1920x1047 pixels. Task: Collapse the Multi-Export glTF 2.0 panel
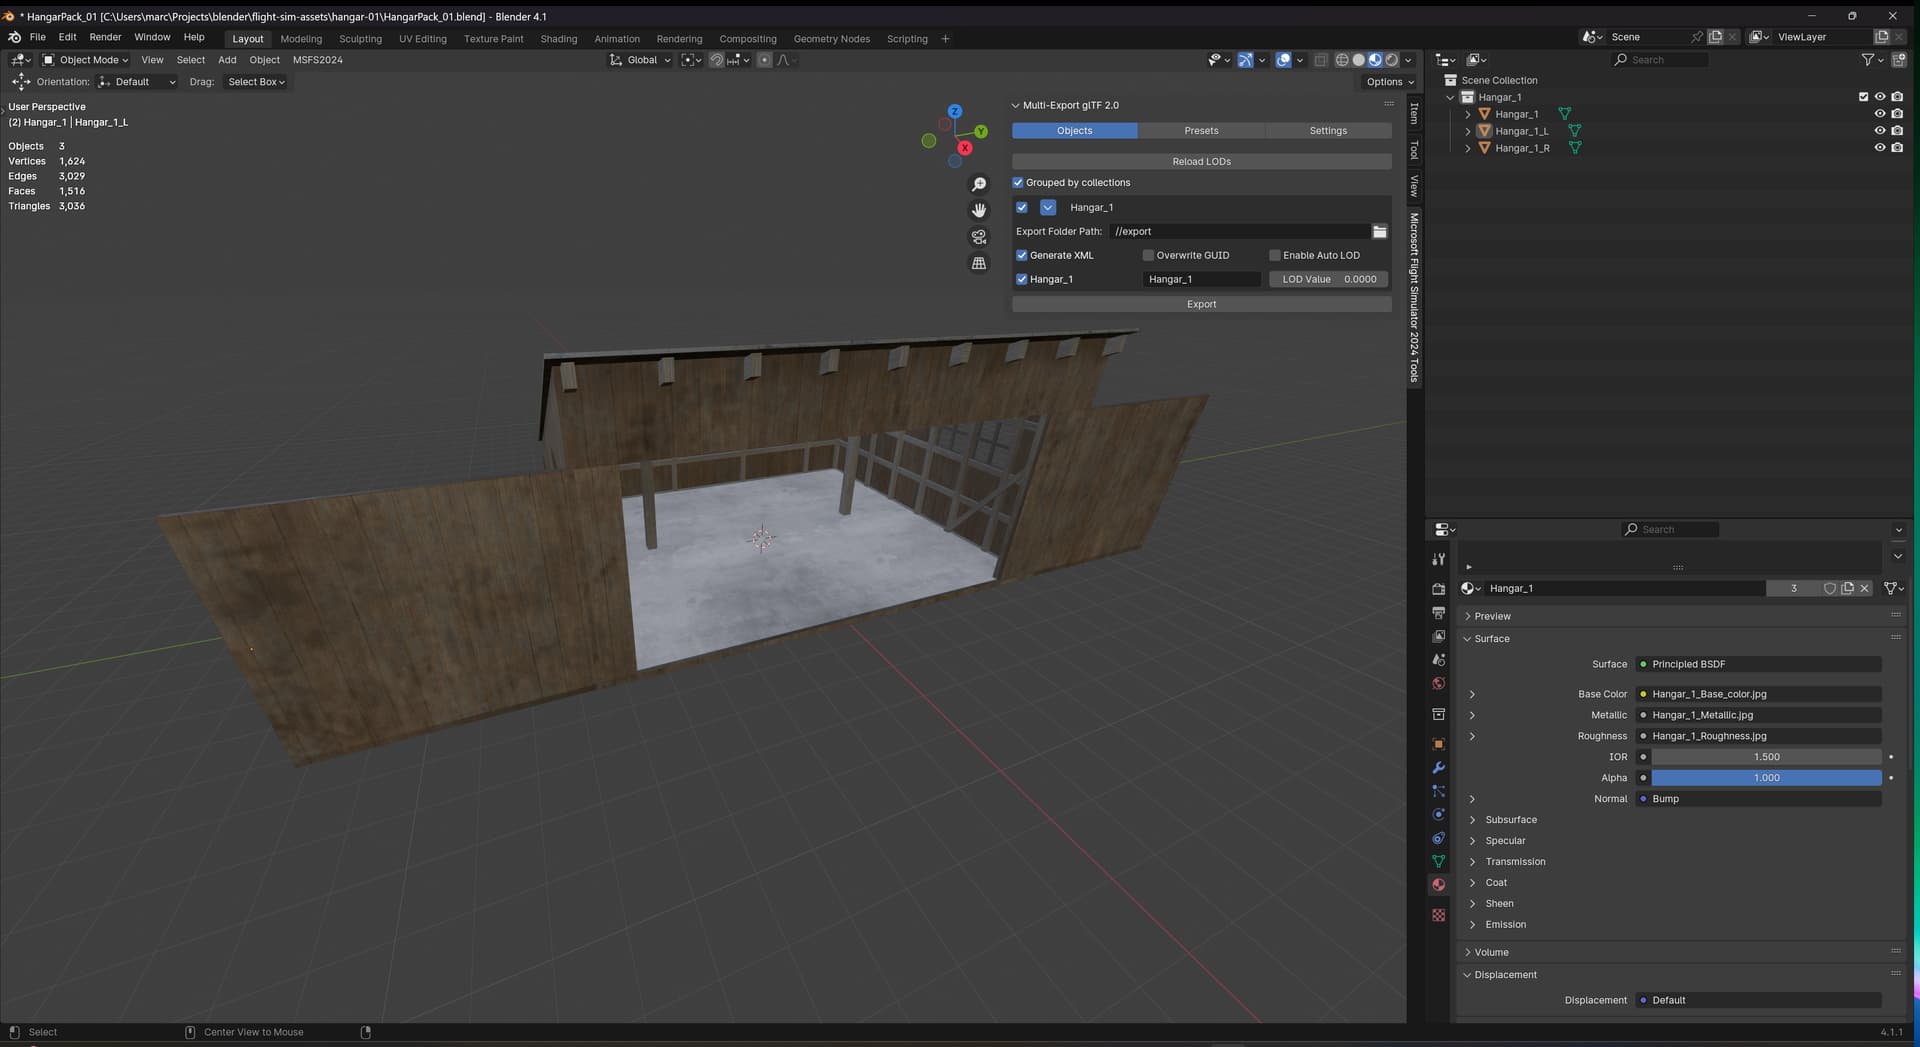(1016, 105)
